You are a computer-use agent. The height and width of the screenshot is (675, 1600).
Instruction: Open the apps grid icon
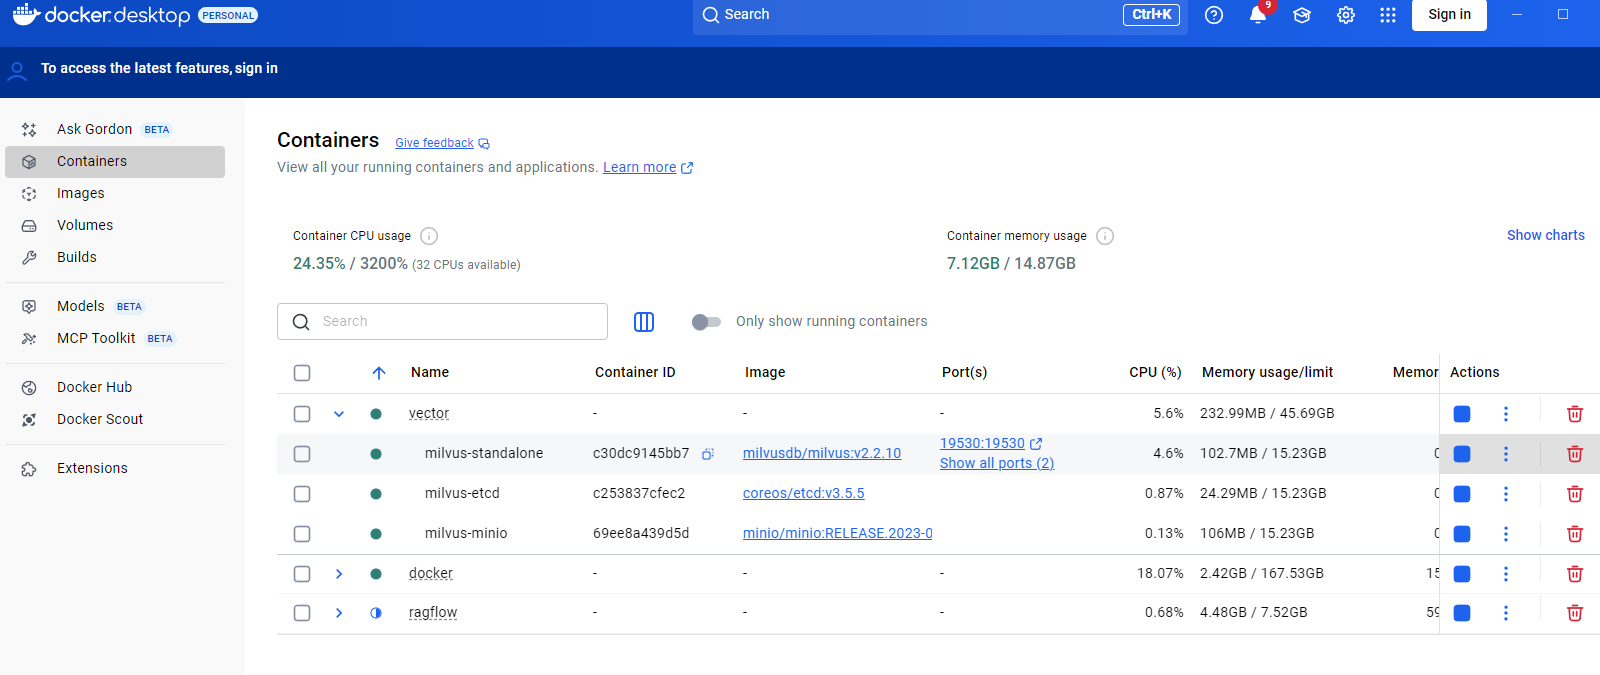(1388, 15)
